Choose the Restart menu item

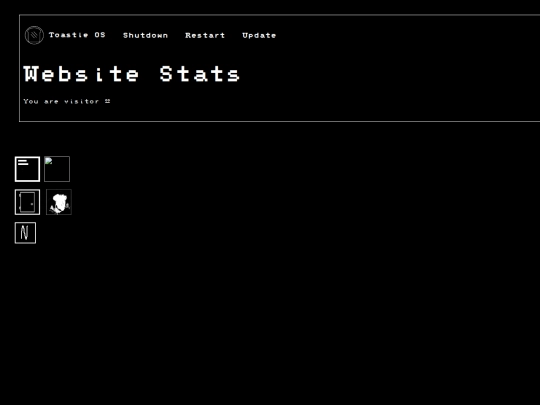(205, 35)
